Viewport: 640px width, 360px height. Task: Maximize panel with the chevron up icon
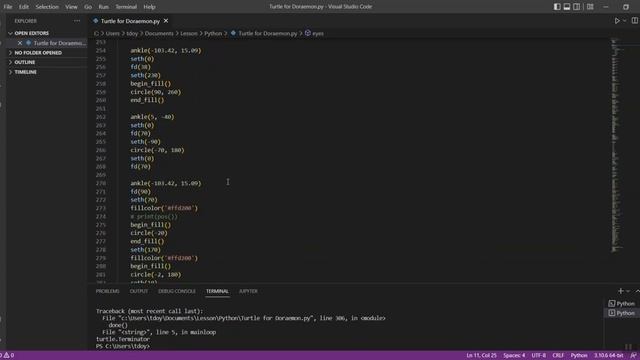(x=637, y=291)
